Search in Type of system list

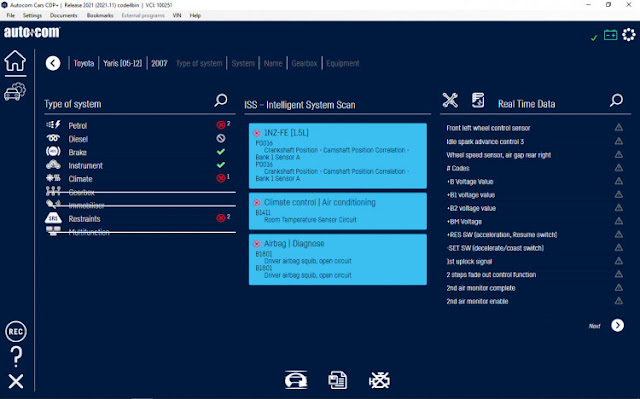(x=221, y=100)
